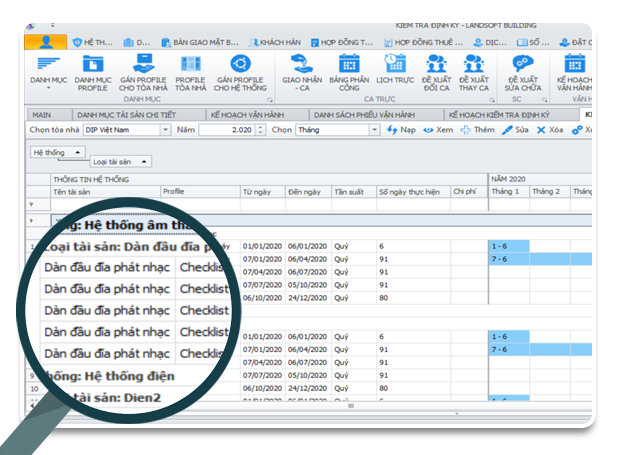Select GÁN PROFILE CHO TÒA NHÀ icon
The width and height of the screenshot is (618, 455).
143,73
